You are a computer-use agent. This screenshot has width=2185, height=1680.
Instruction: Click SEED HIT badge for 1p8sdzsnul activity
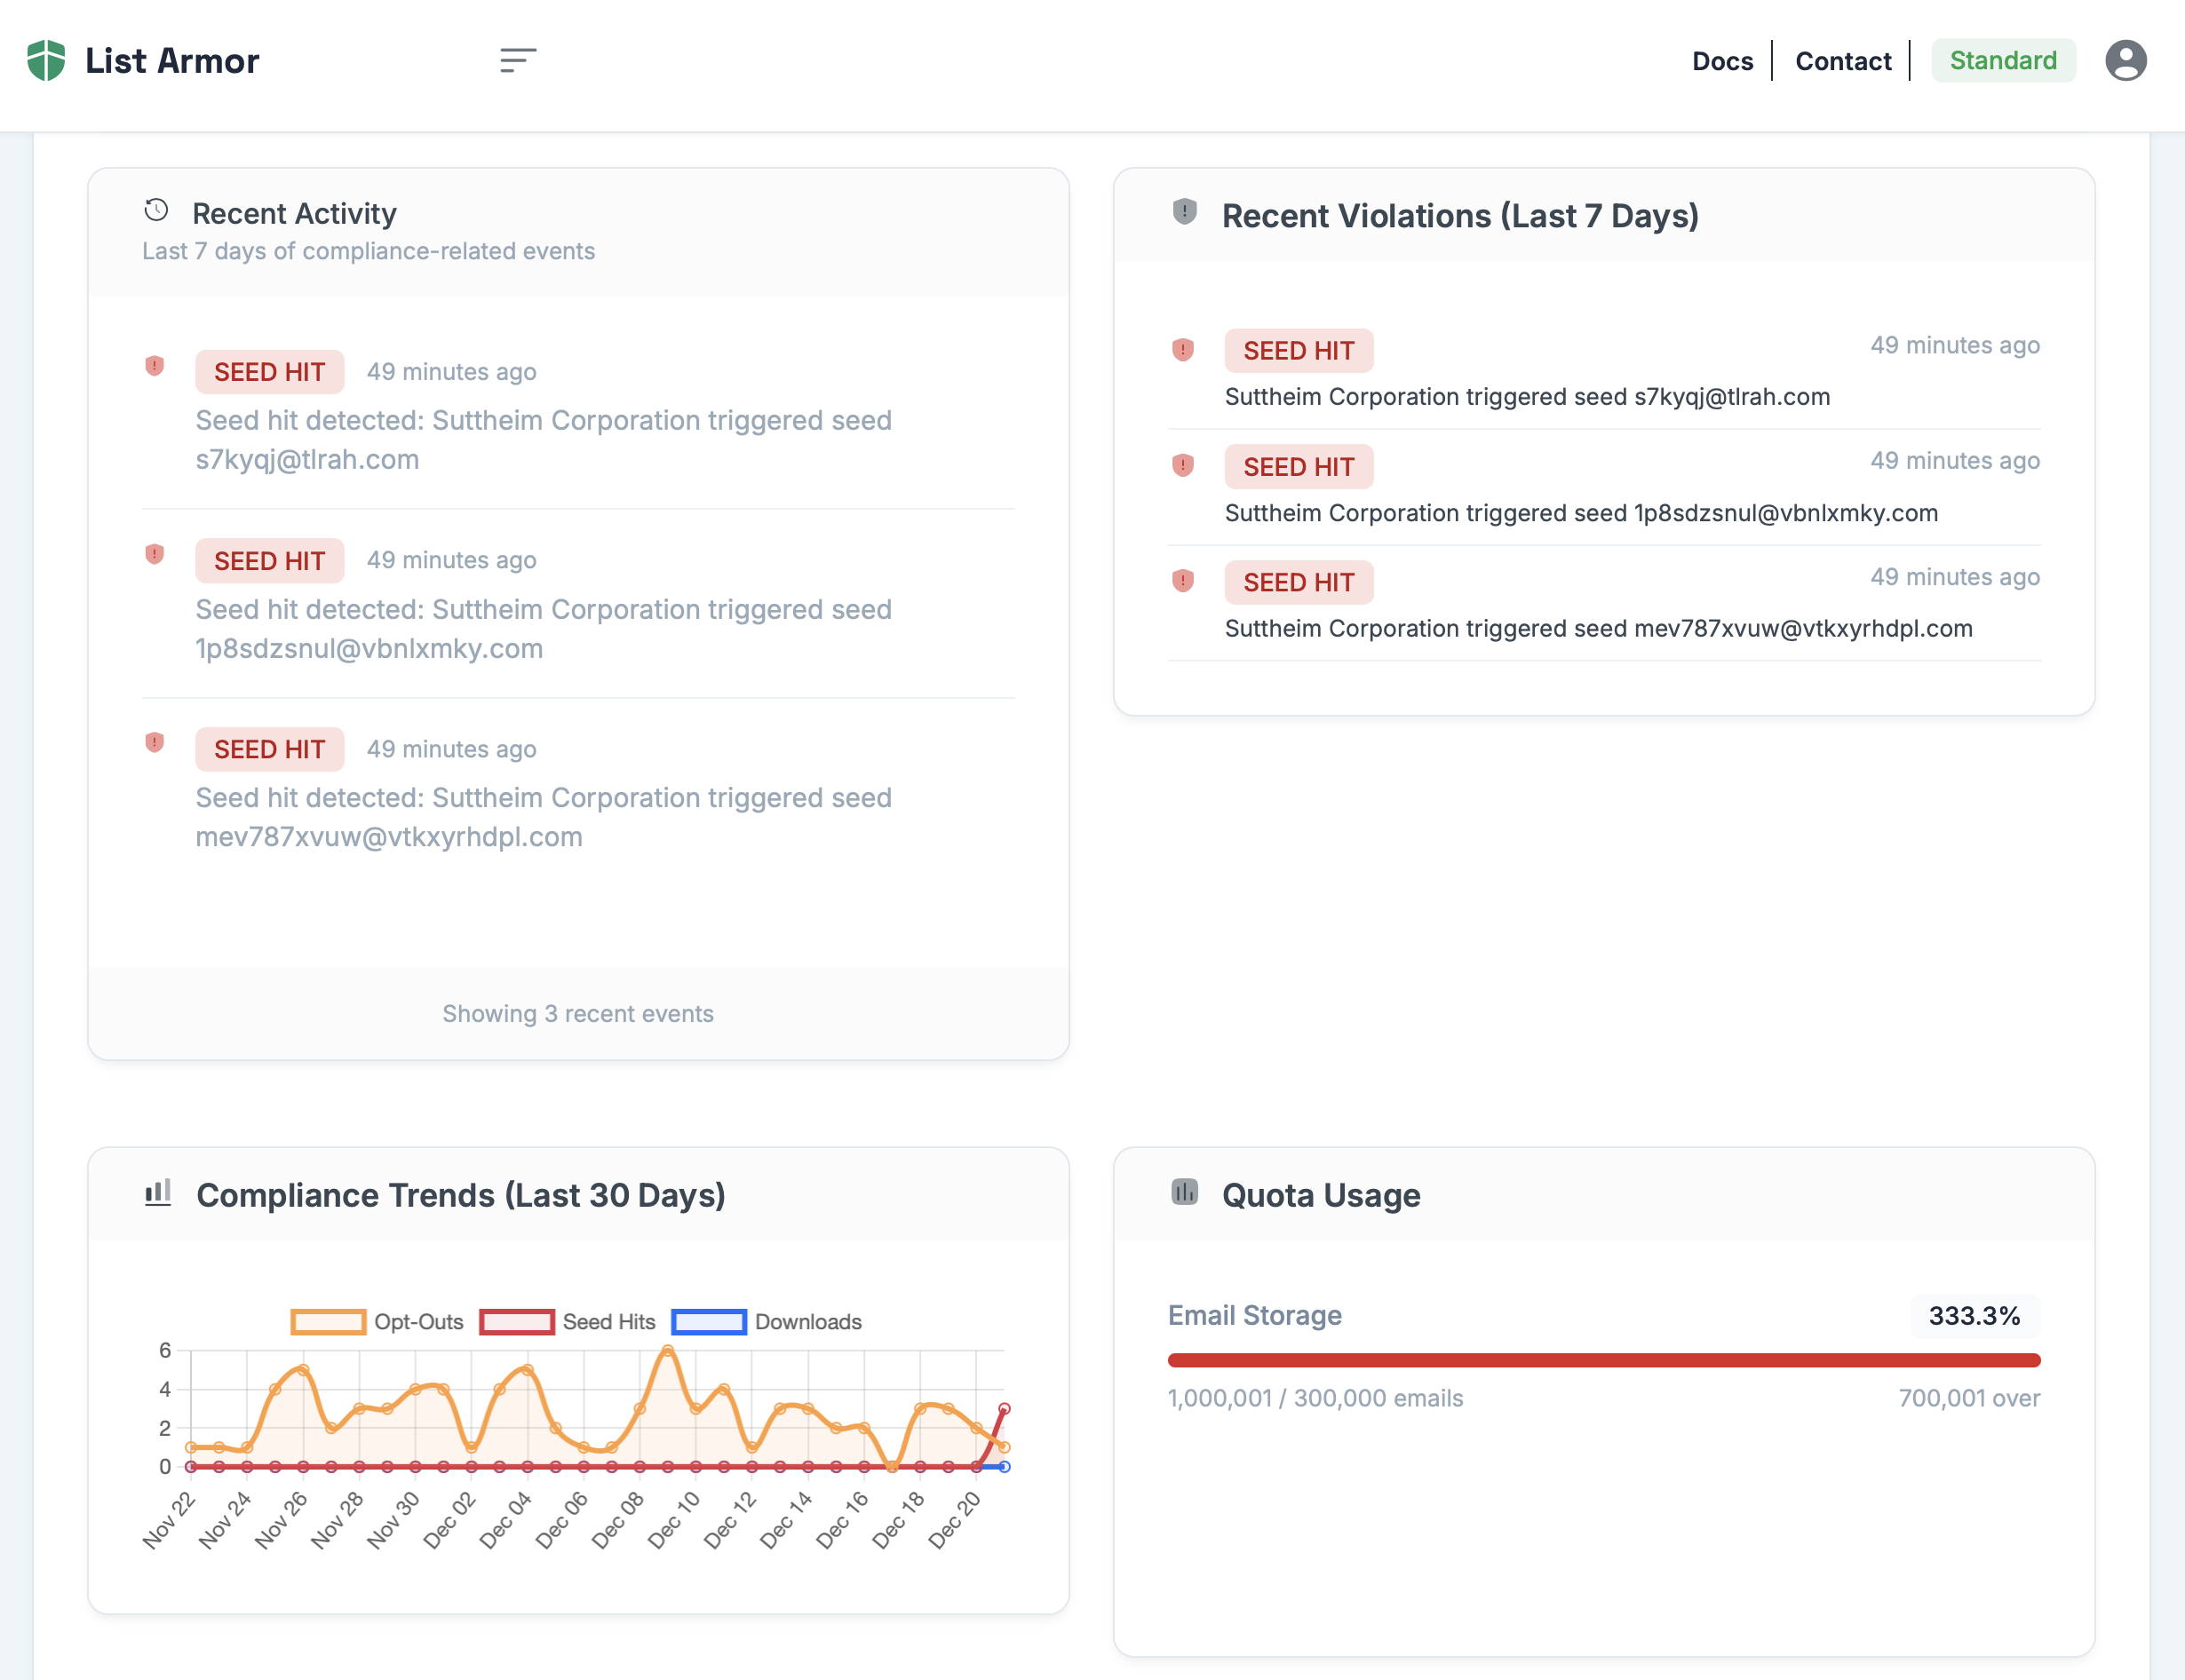[269, 561]
